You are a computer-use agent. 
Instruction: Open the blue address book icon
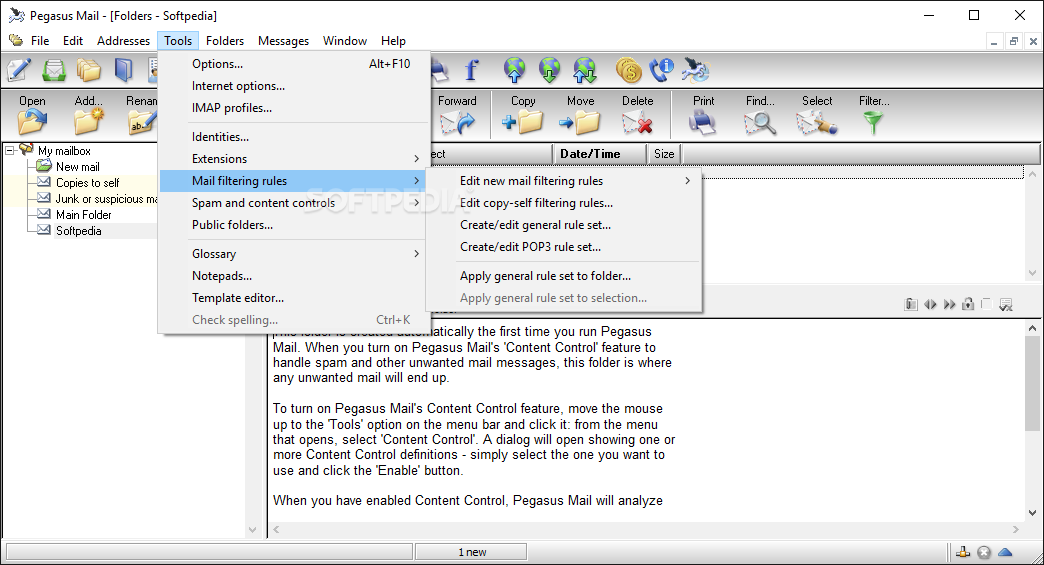[x=123, y=70]
